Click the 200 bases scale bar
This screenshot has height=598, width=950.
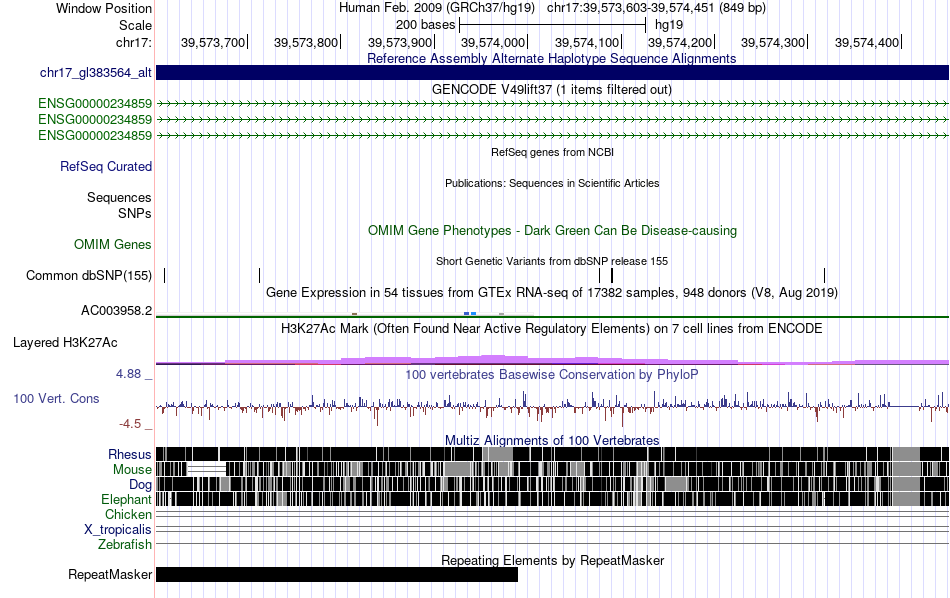pyautogui.click(x=552, y=25)
